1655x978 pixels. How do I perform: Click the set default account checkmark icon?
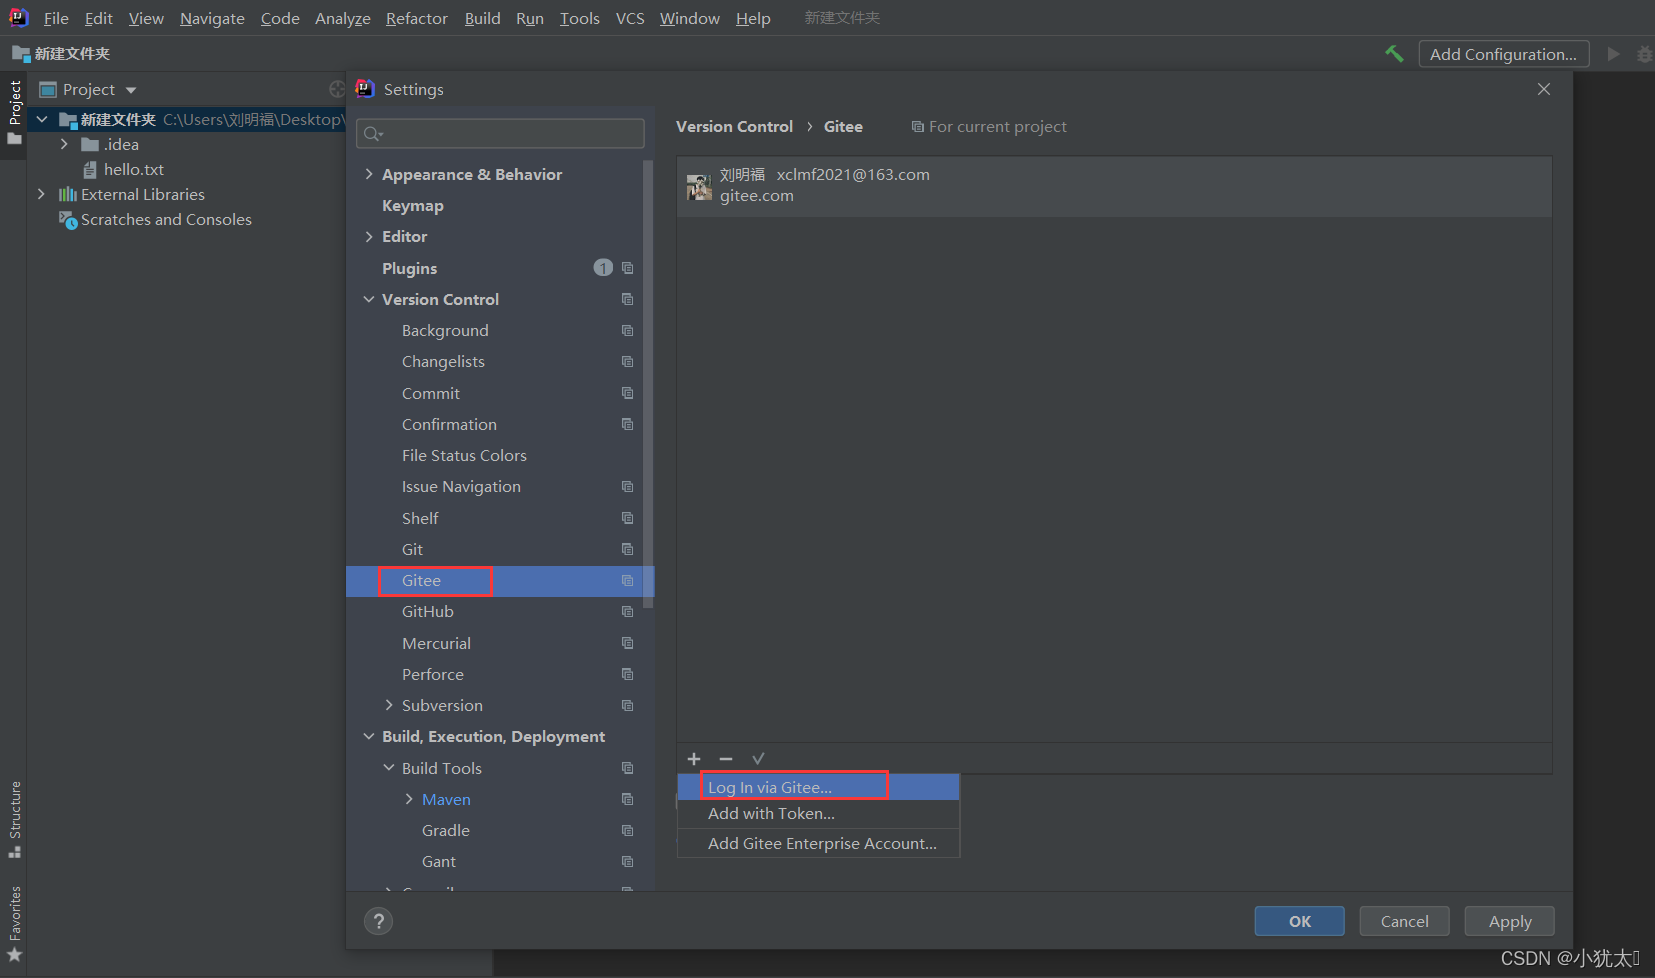click(758, 759)
